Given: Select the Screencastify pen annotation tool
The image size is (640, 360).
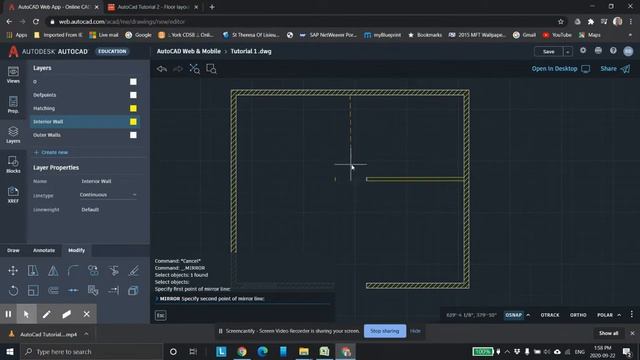Looking at the screenshot, I should click(x=47, y=314).
